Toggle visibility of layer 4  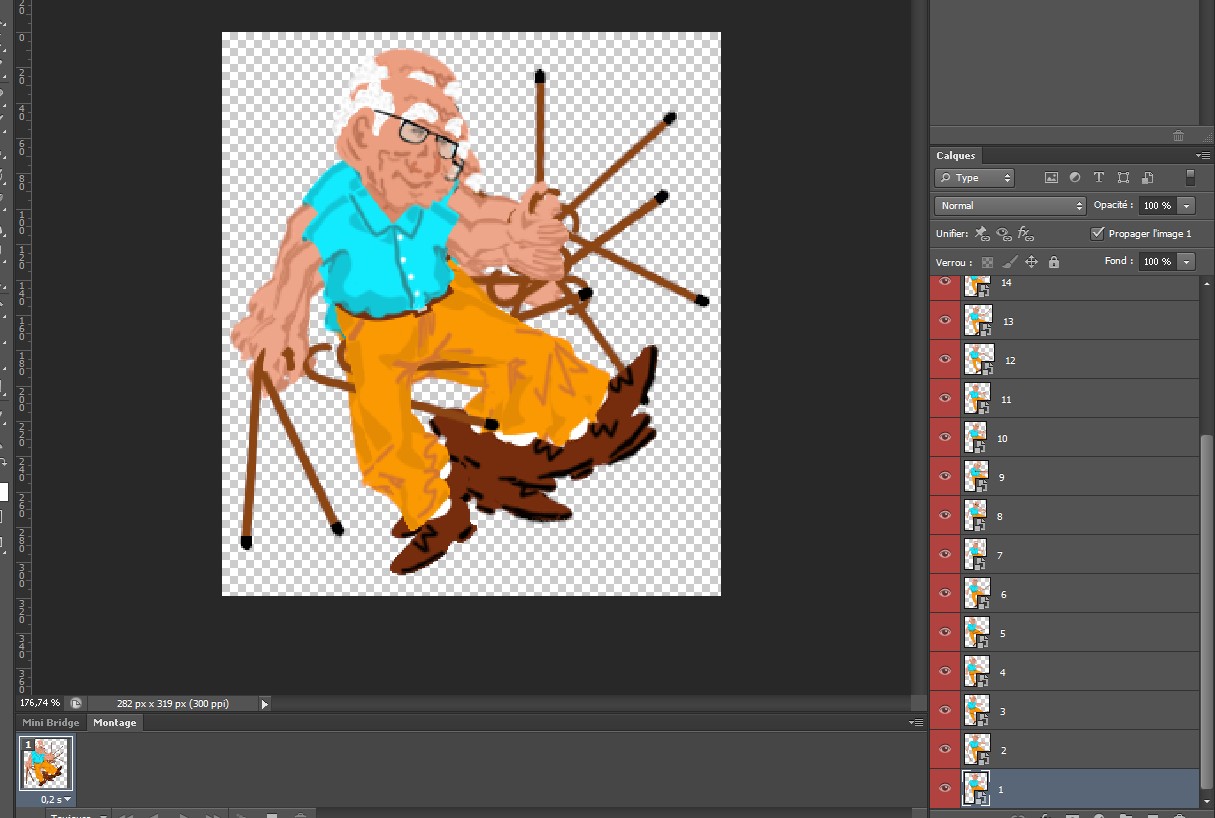[945, 671]
